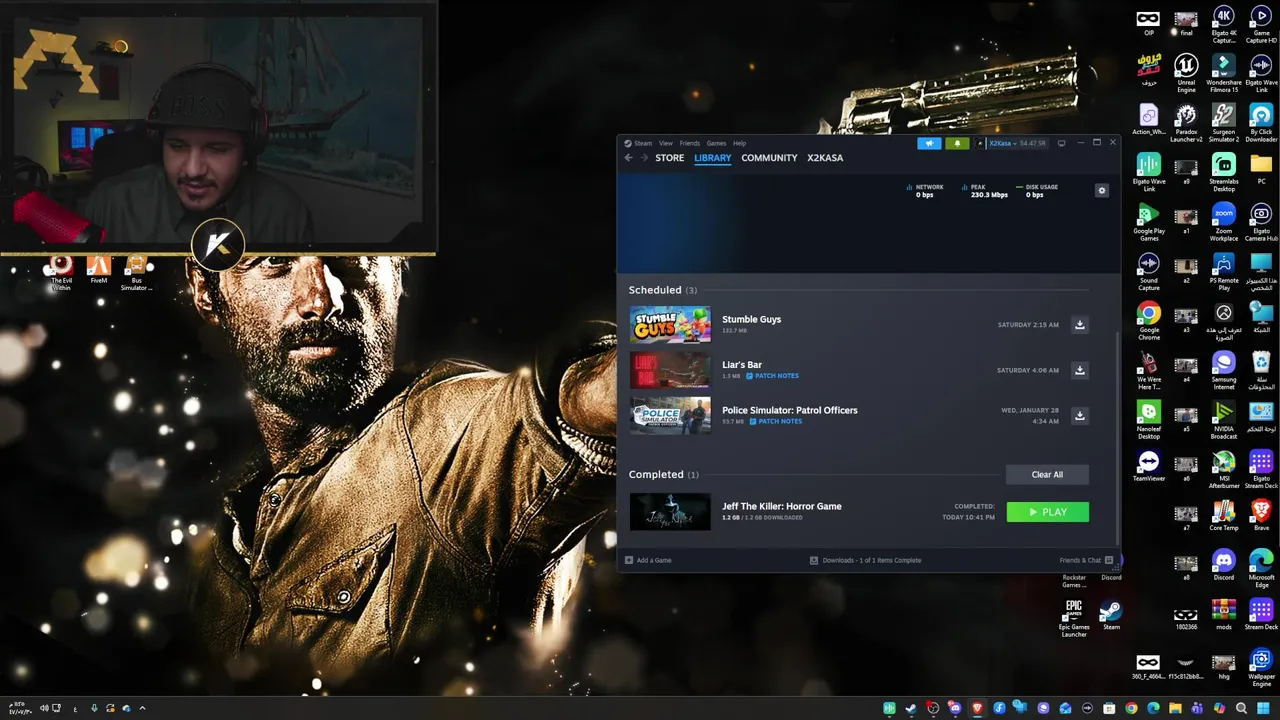The width and height of the screenshot is (1280, 720).
Task: Select The Evil Within desktop icon
Action: tap(61, 272)
